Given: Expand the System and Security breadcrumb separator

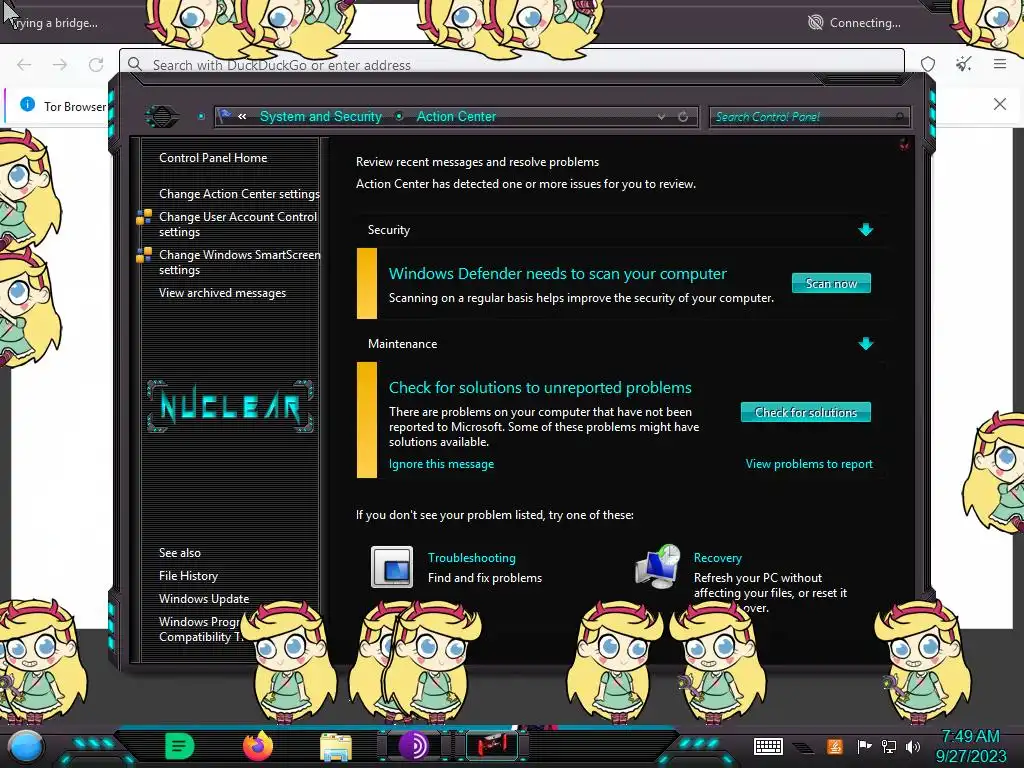Looking at the screenshot, I should (398, 116).
